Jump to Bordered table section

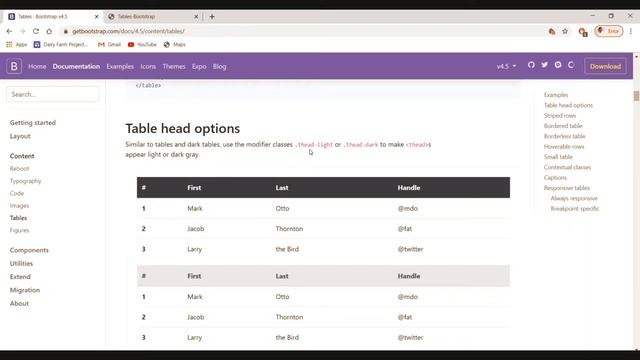click(x=563, y=126)
